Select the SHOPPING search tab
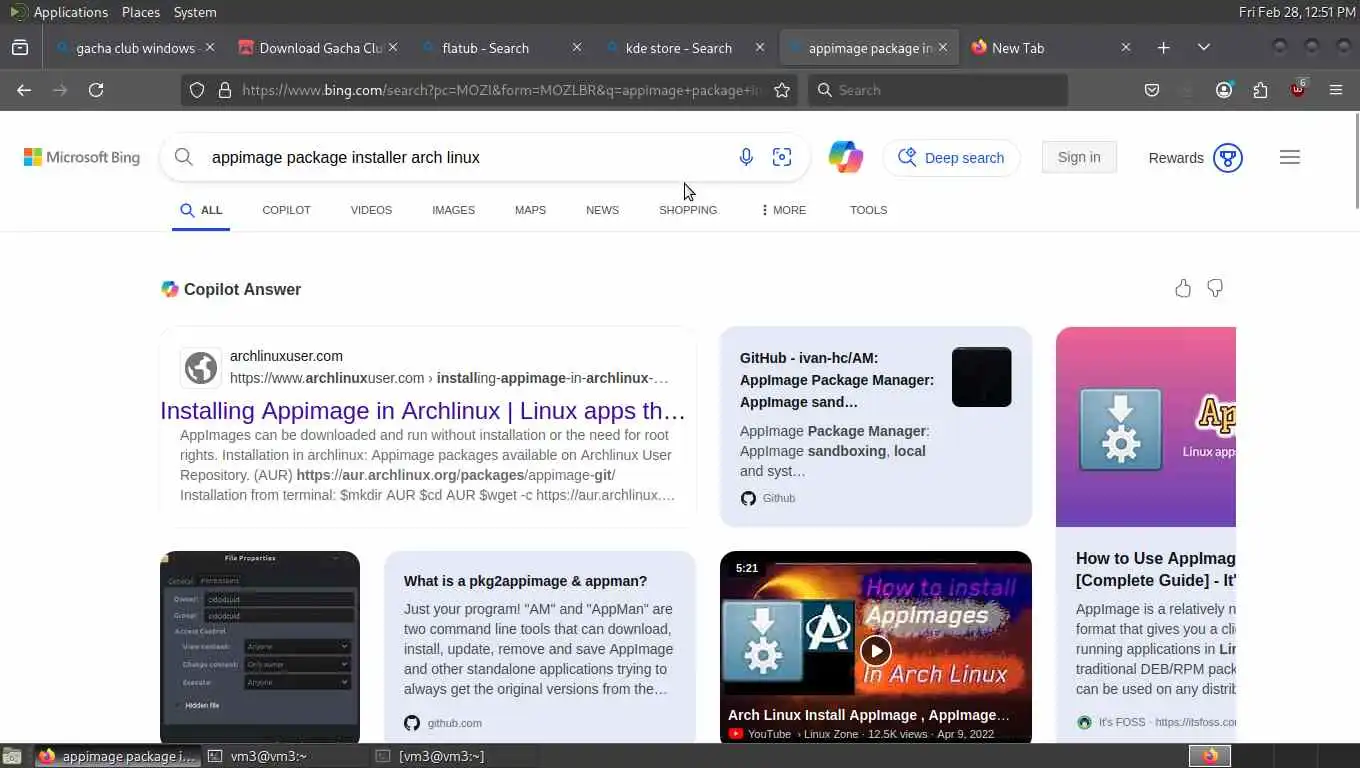The image size is (1360, 768). click(x=688, y=210)
